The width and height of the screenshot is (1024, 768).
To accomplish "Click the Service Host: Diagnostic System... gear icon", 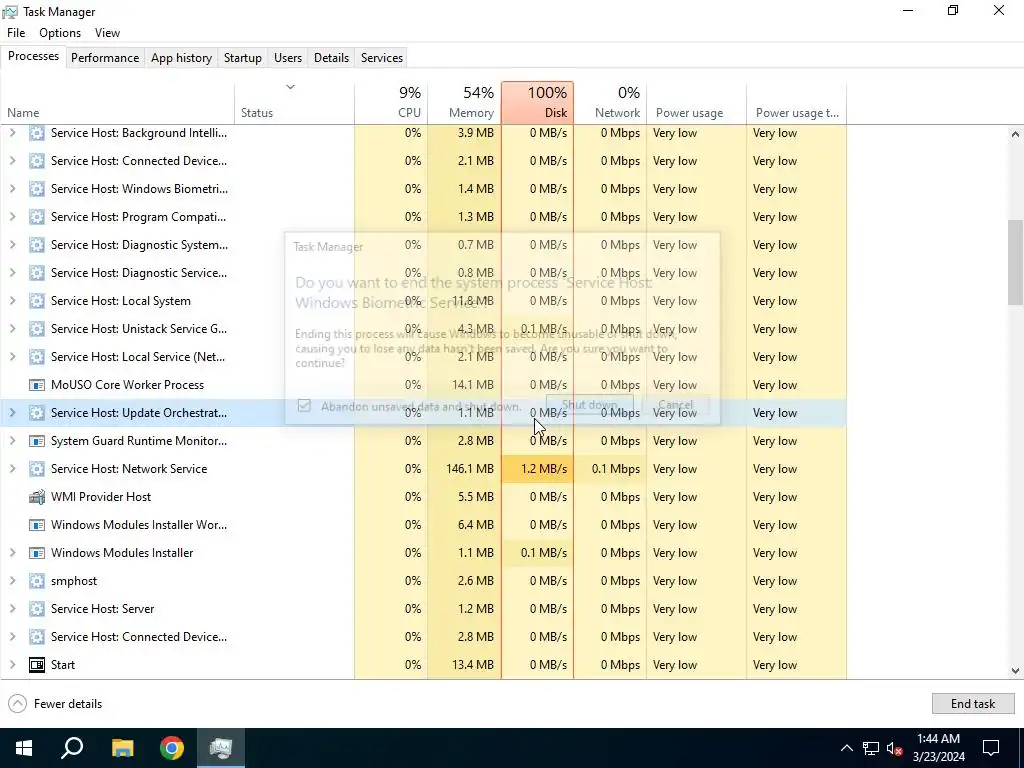I will (37, 245).
